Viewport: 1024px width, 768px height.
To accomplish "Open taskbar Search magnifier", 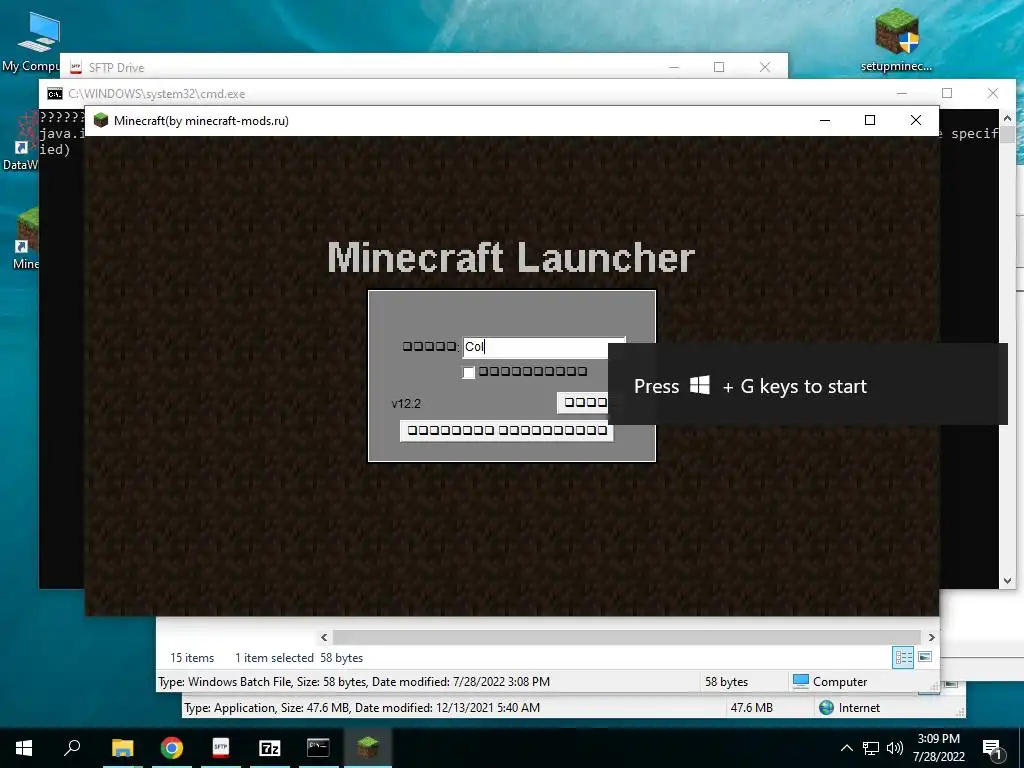I will (72, 748).
